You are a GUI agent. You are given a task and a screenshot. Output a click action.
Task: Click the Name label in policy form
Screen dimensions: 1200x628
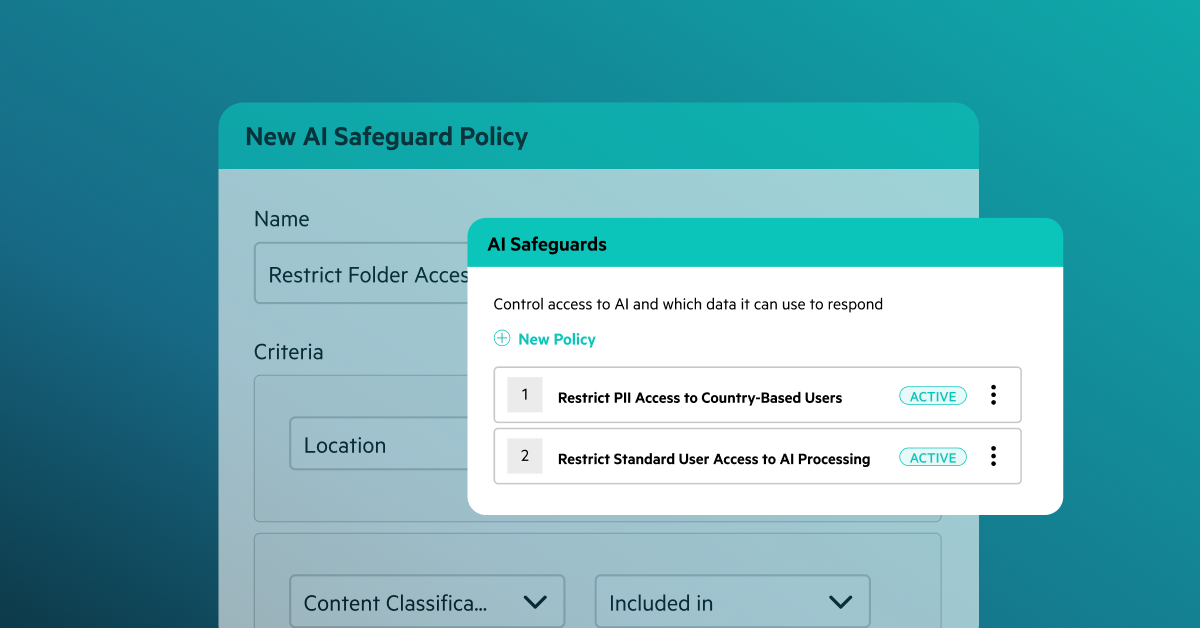coord(282,219)
